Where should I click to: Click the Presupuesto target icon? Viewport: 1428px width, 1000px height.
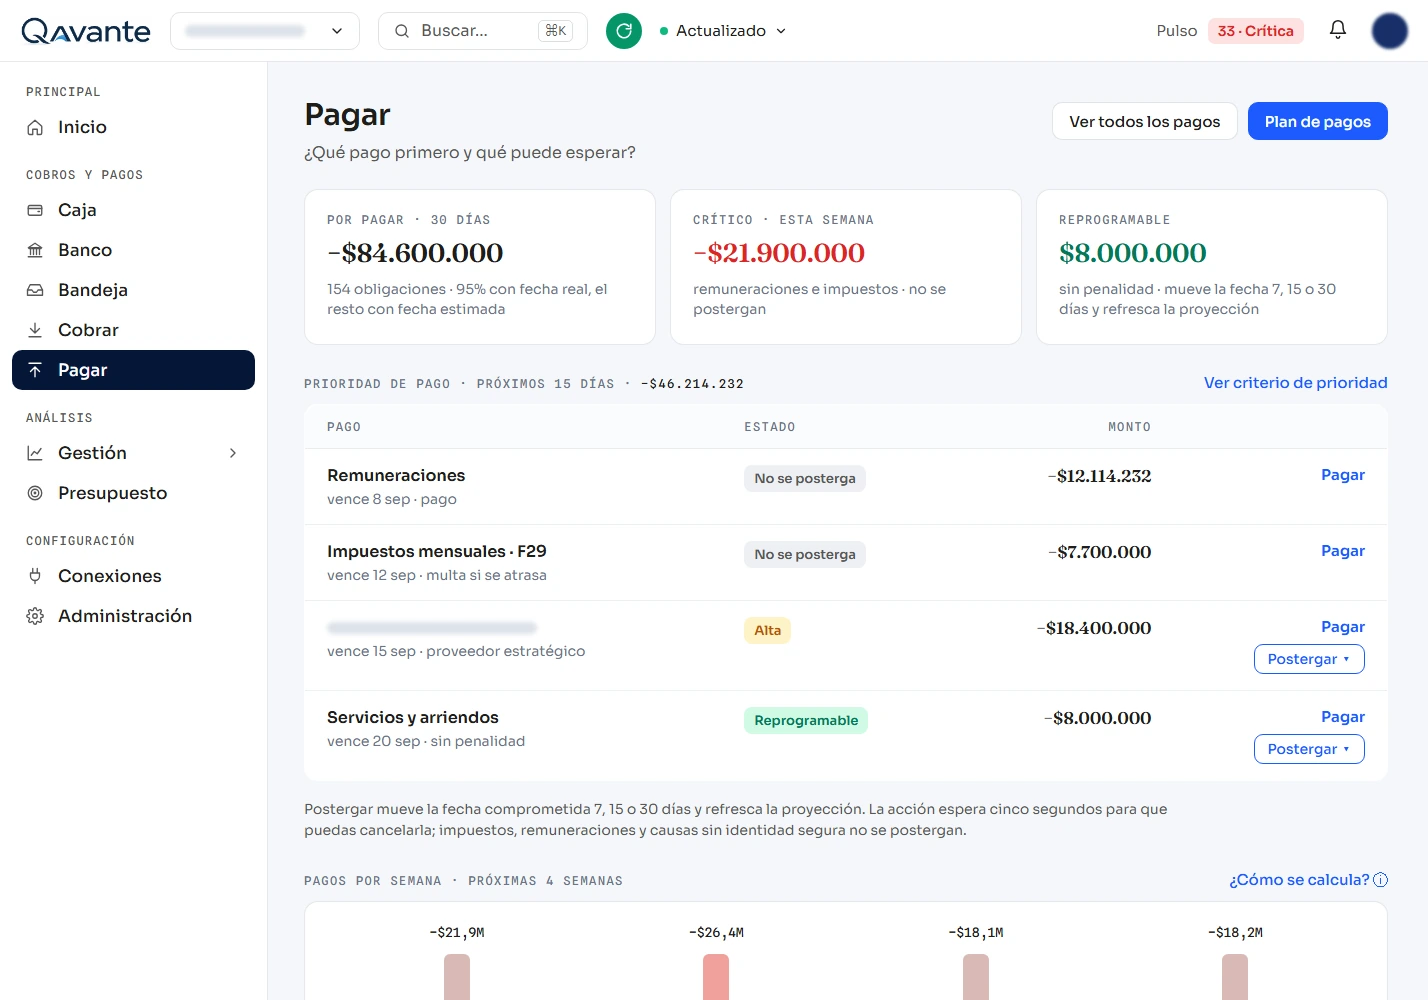pyautogui.click(x=35, y=493)
